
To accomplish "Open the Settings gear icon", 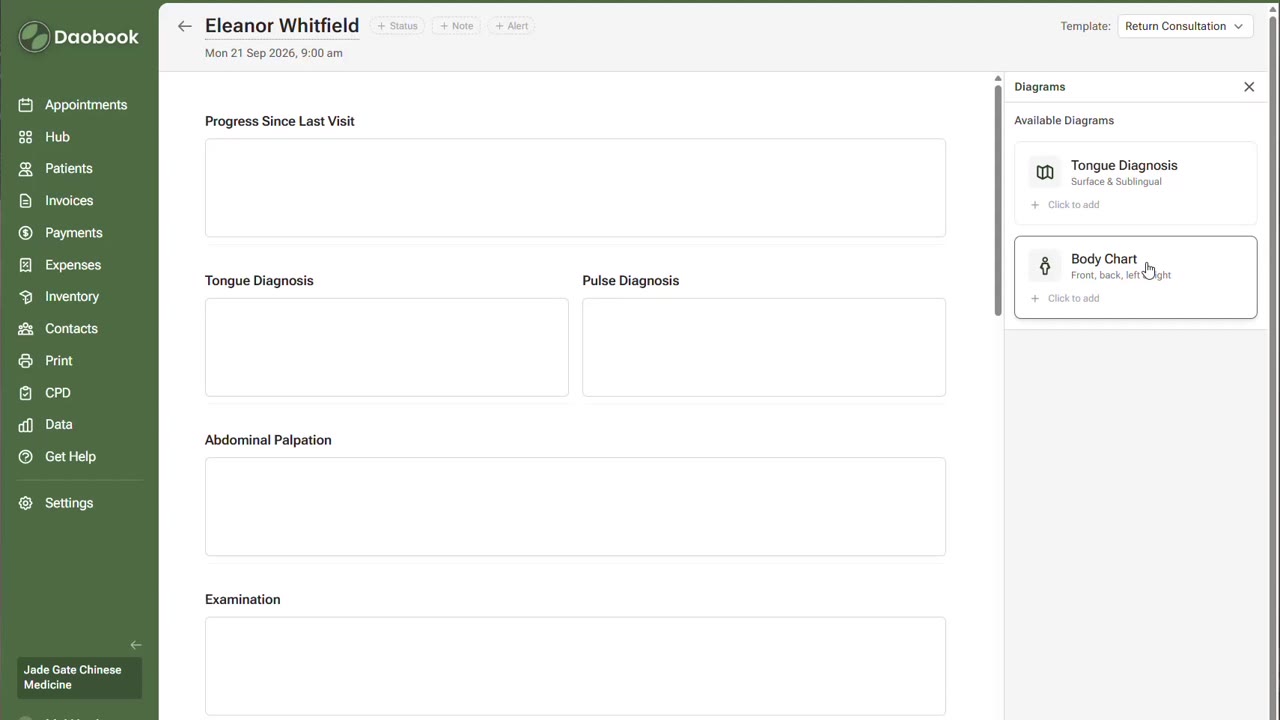I will coord(26,503).
